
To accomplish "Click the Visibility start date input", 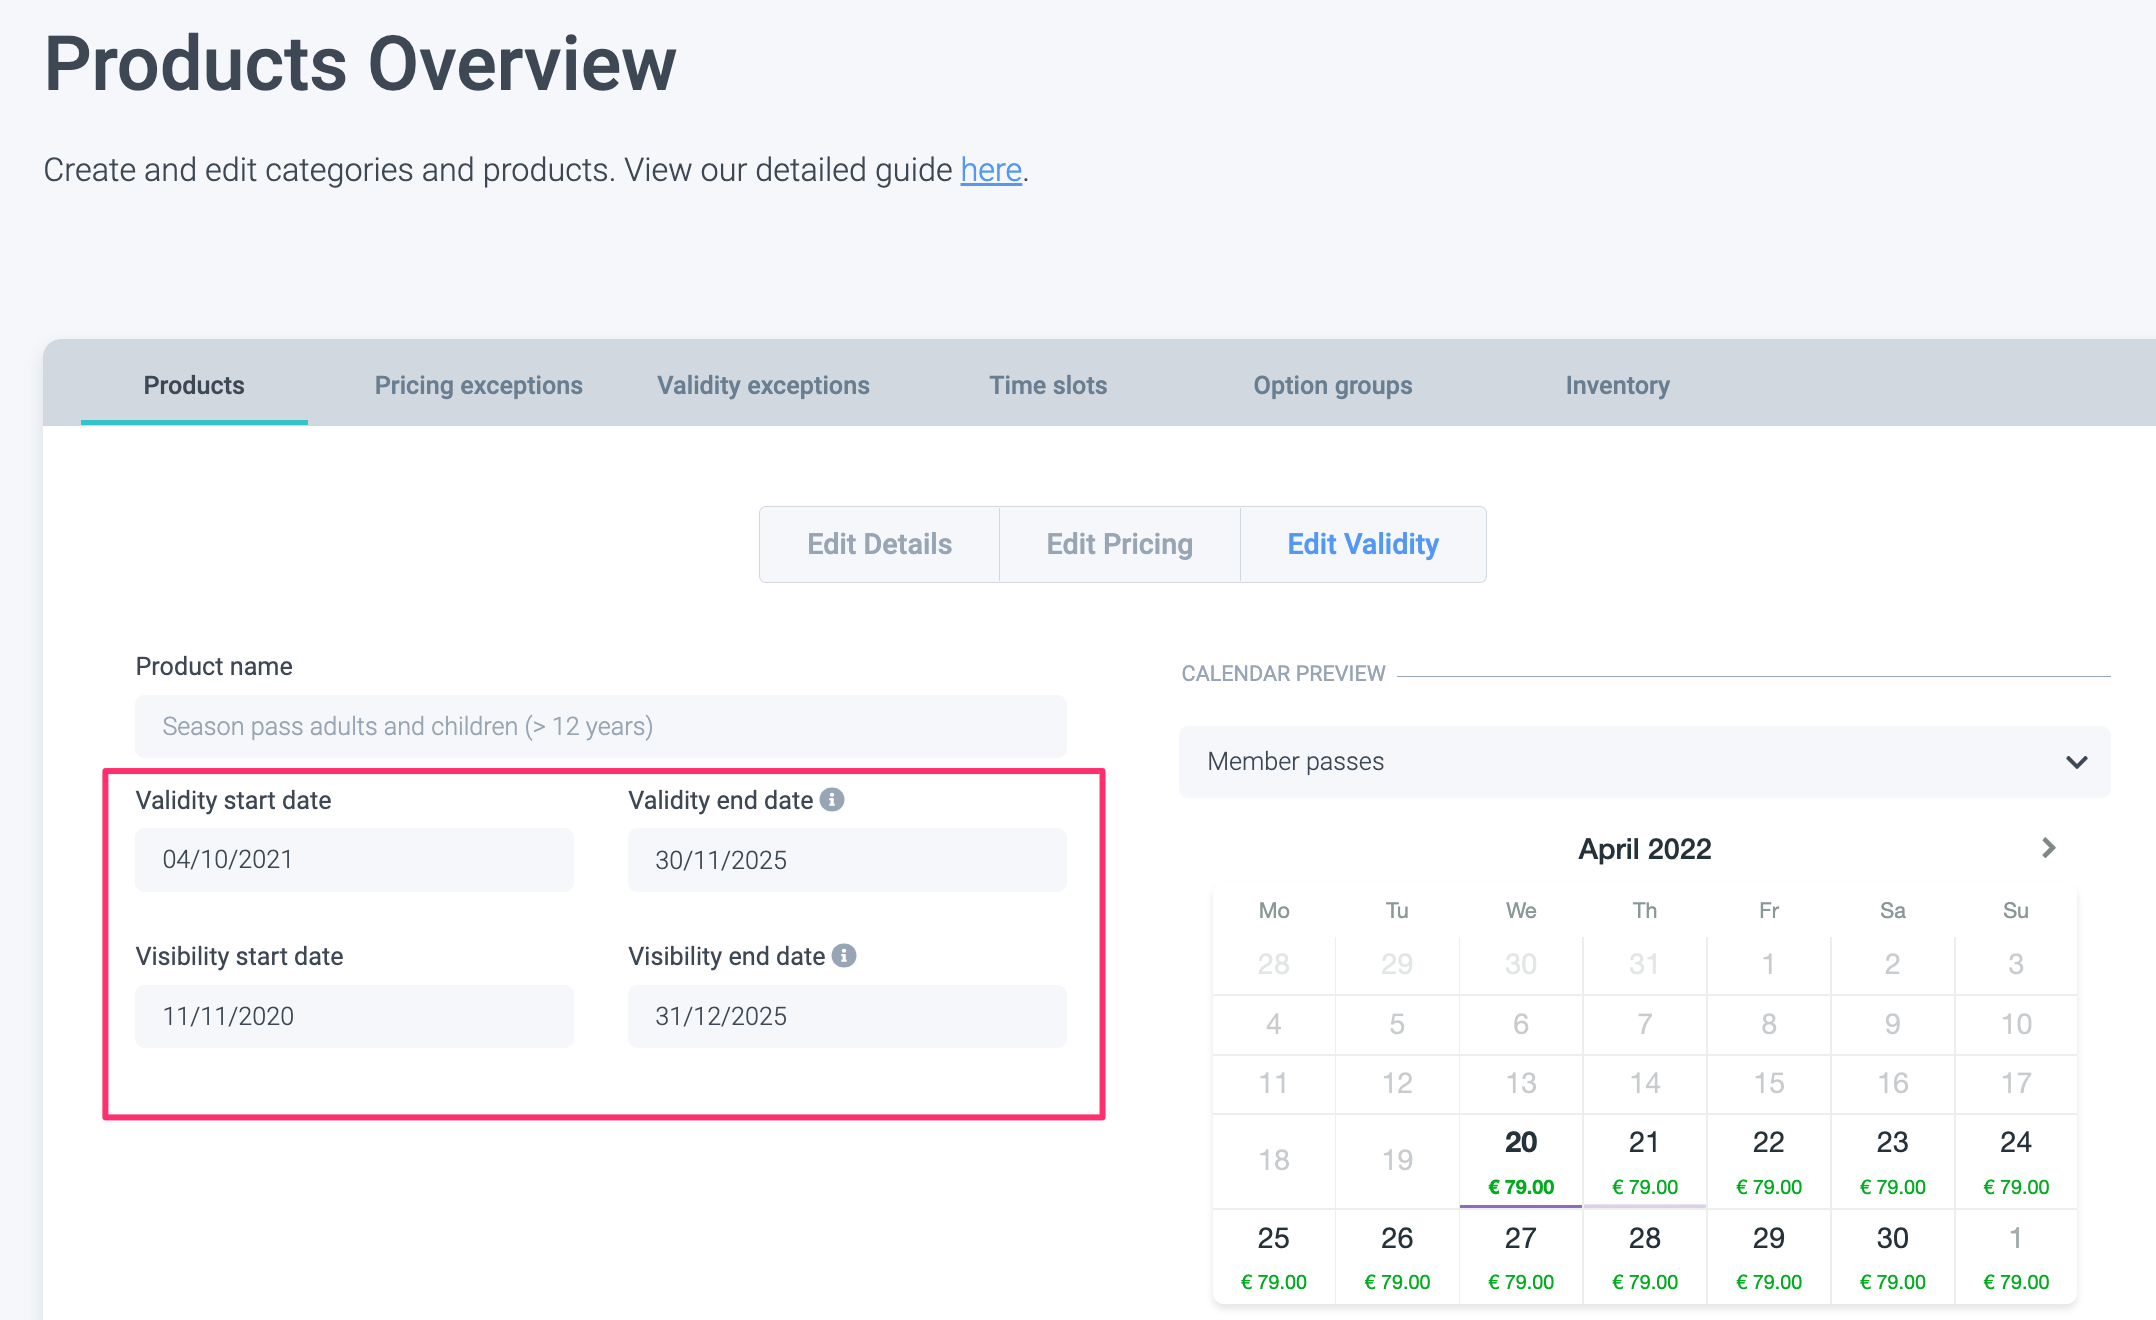I will 354,1016.
